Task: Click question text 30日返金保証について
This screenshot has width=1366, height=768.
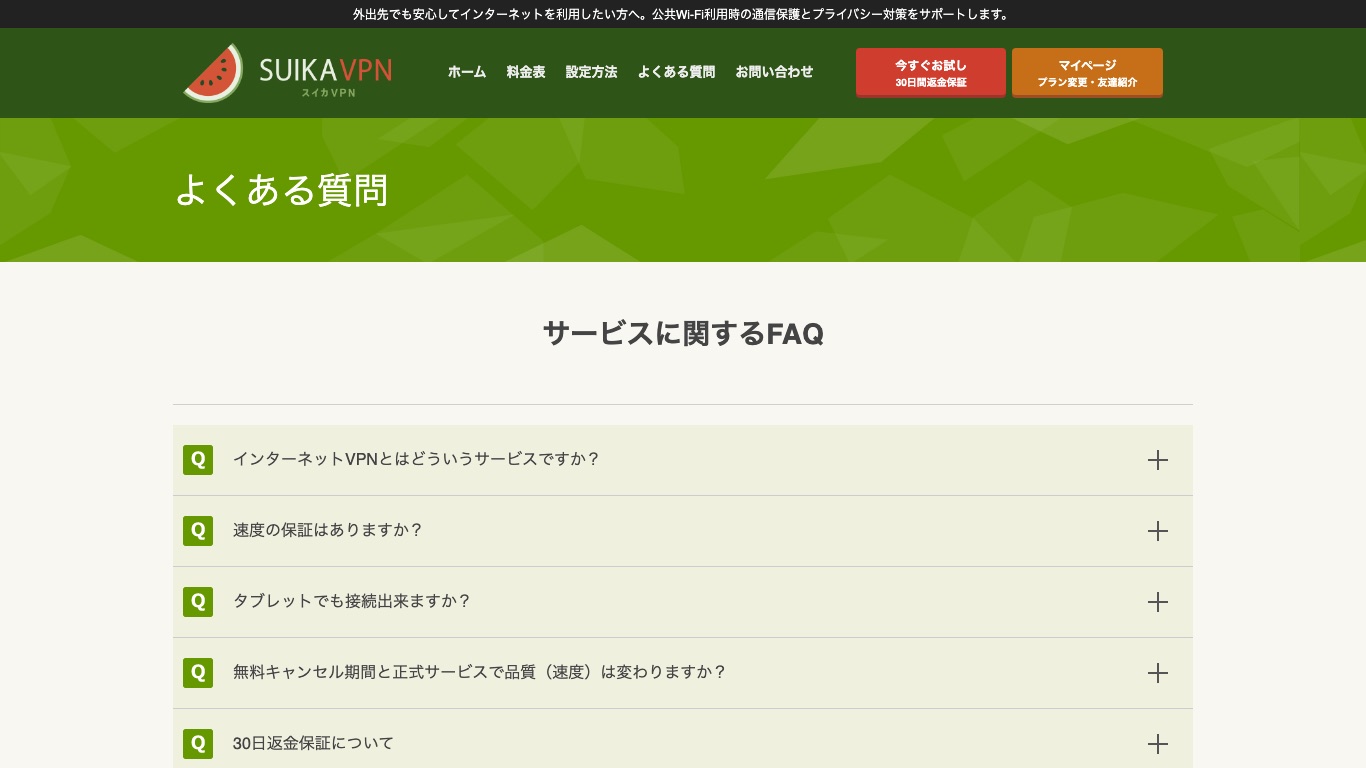Action: click(313, 743)
